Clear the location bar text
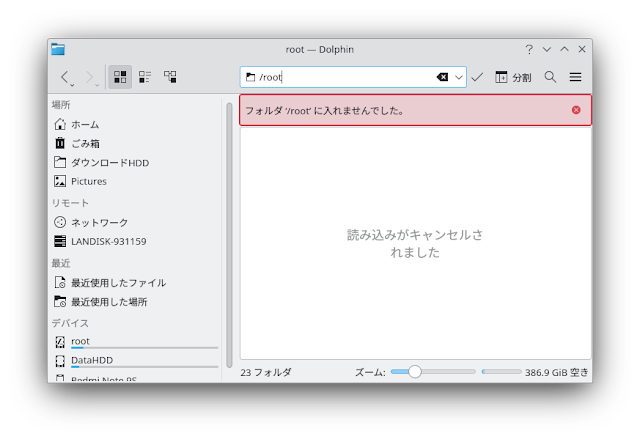Image resolution: width=640 pixels, height=439 pixels. 442,77
